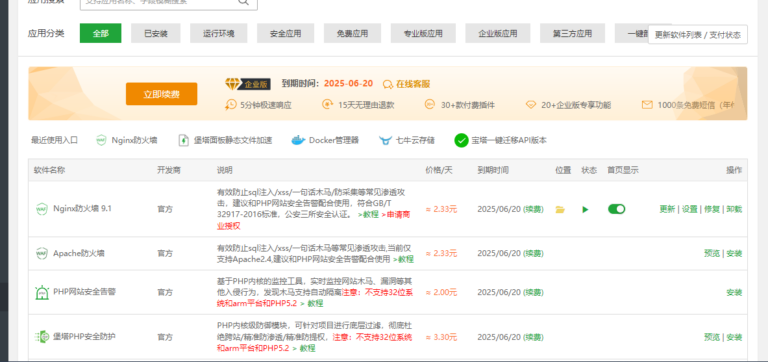Open 设置 for Nginx防火墙

pos(690,209)
